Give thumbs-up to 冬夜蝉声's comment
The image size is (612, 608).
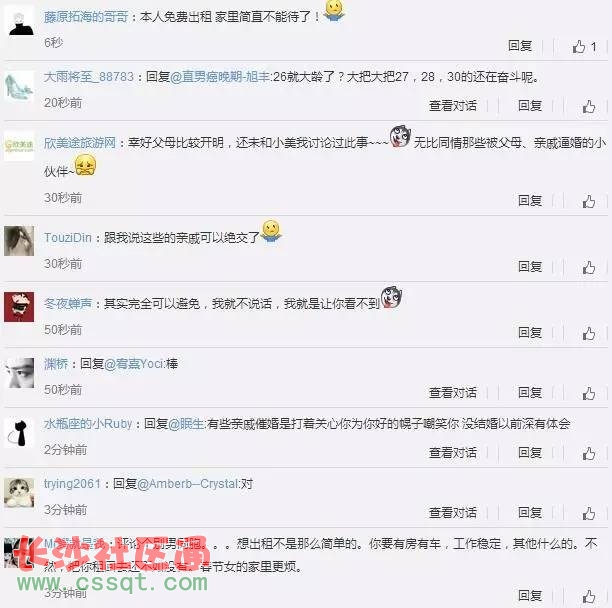click(589, 333)
